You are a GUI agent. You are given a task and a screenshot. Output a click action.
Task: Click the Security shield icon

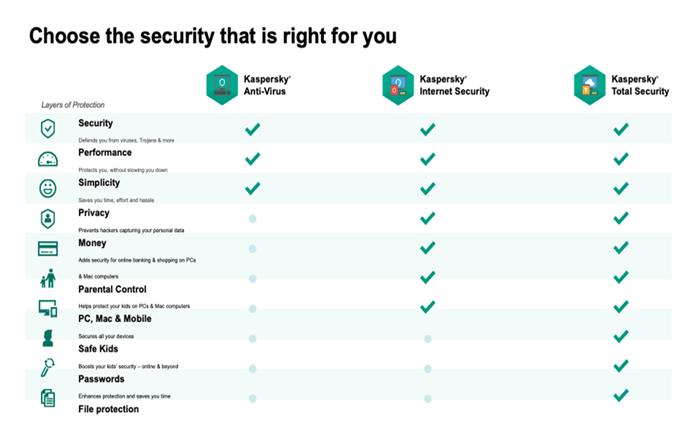click(x=48, y=129)
